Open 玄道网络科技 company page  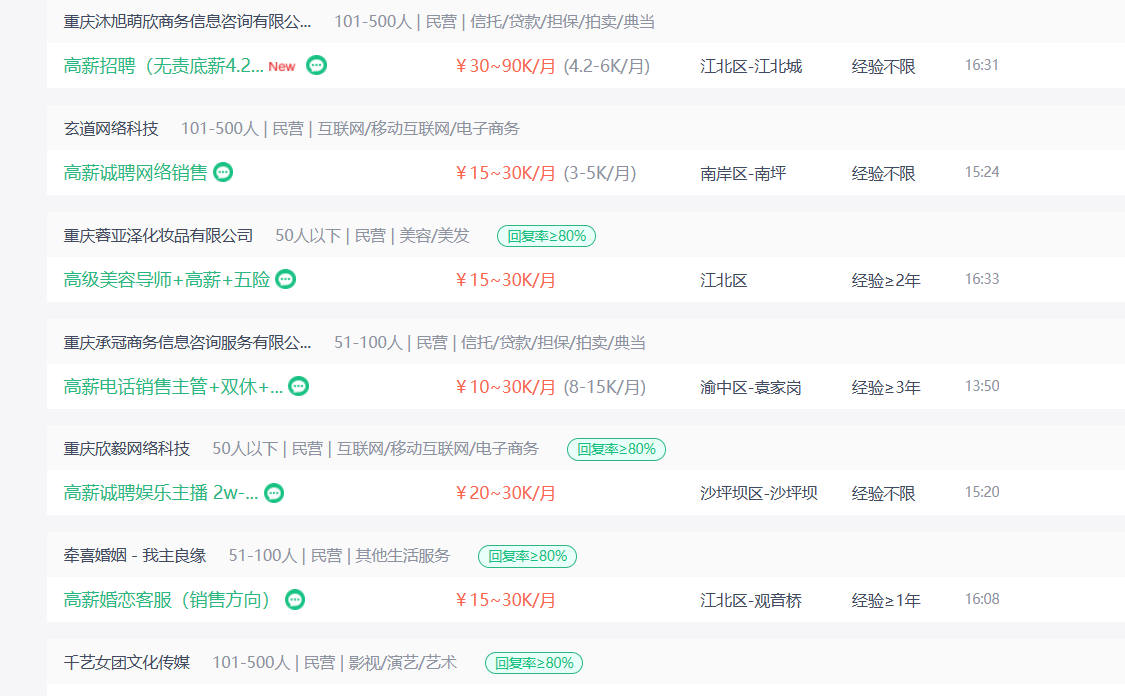pos(111,129)
